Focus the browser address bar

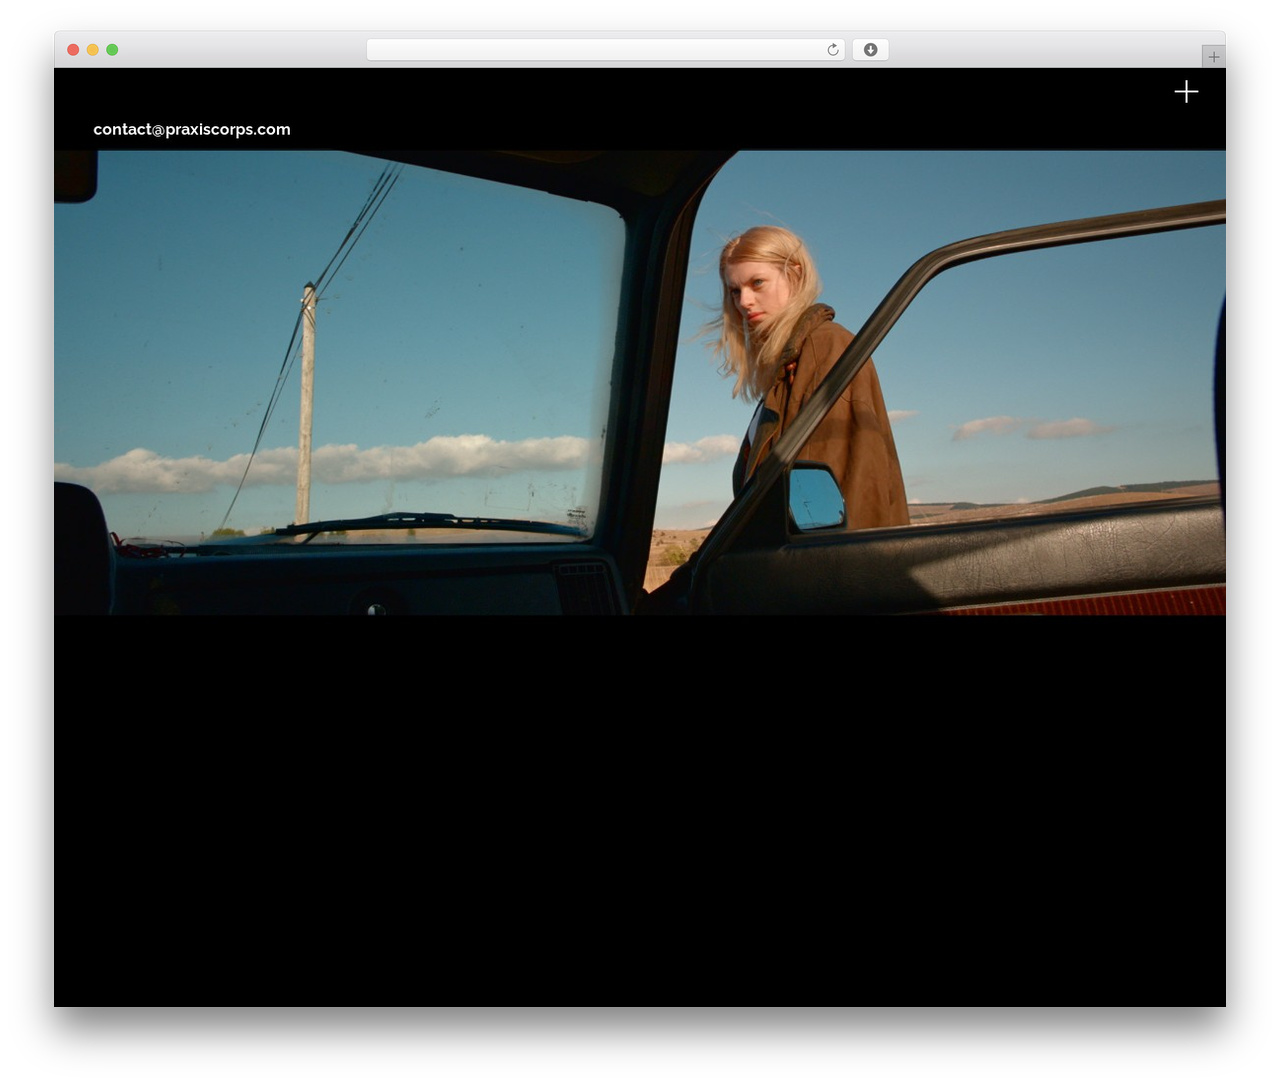(x=605, y=50)
